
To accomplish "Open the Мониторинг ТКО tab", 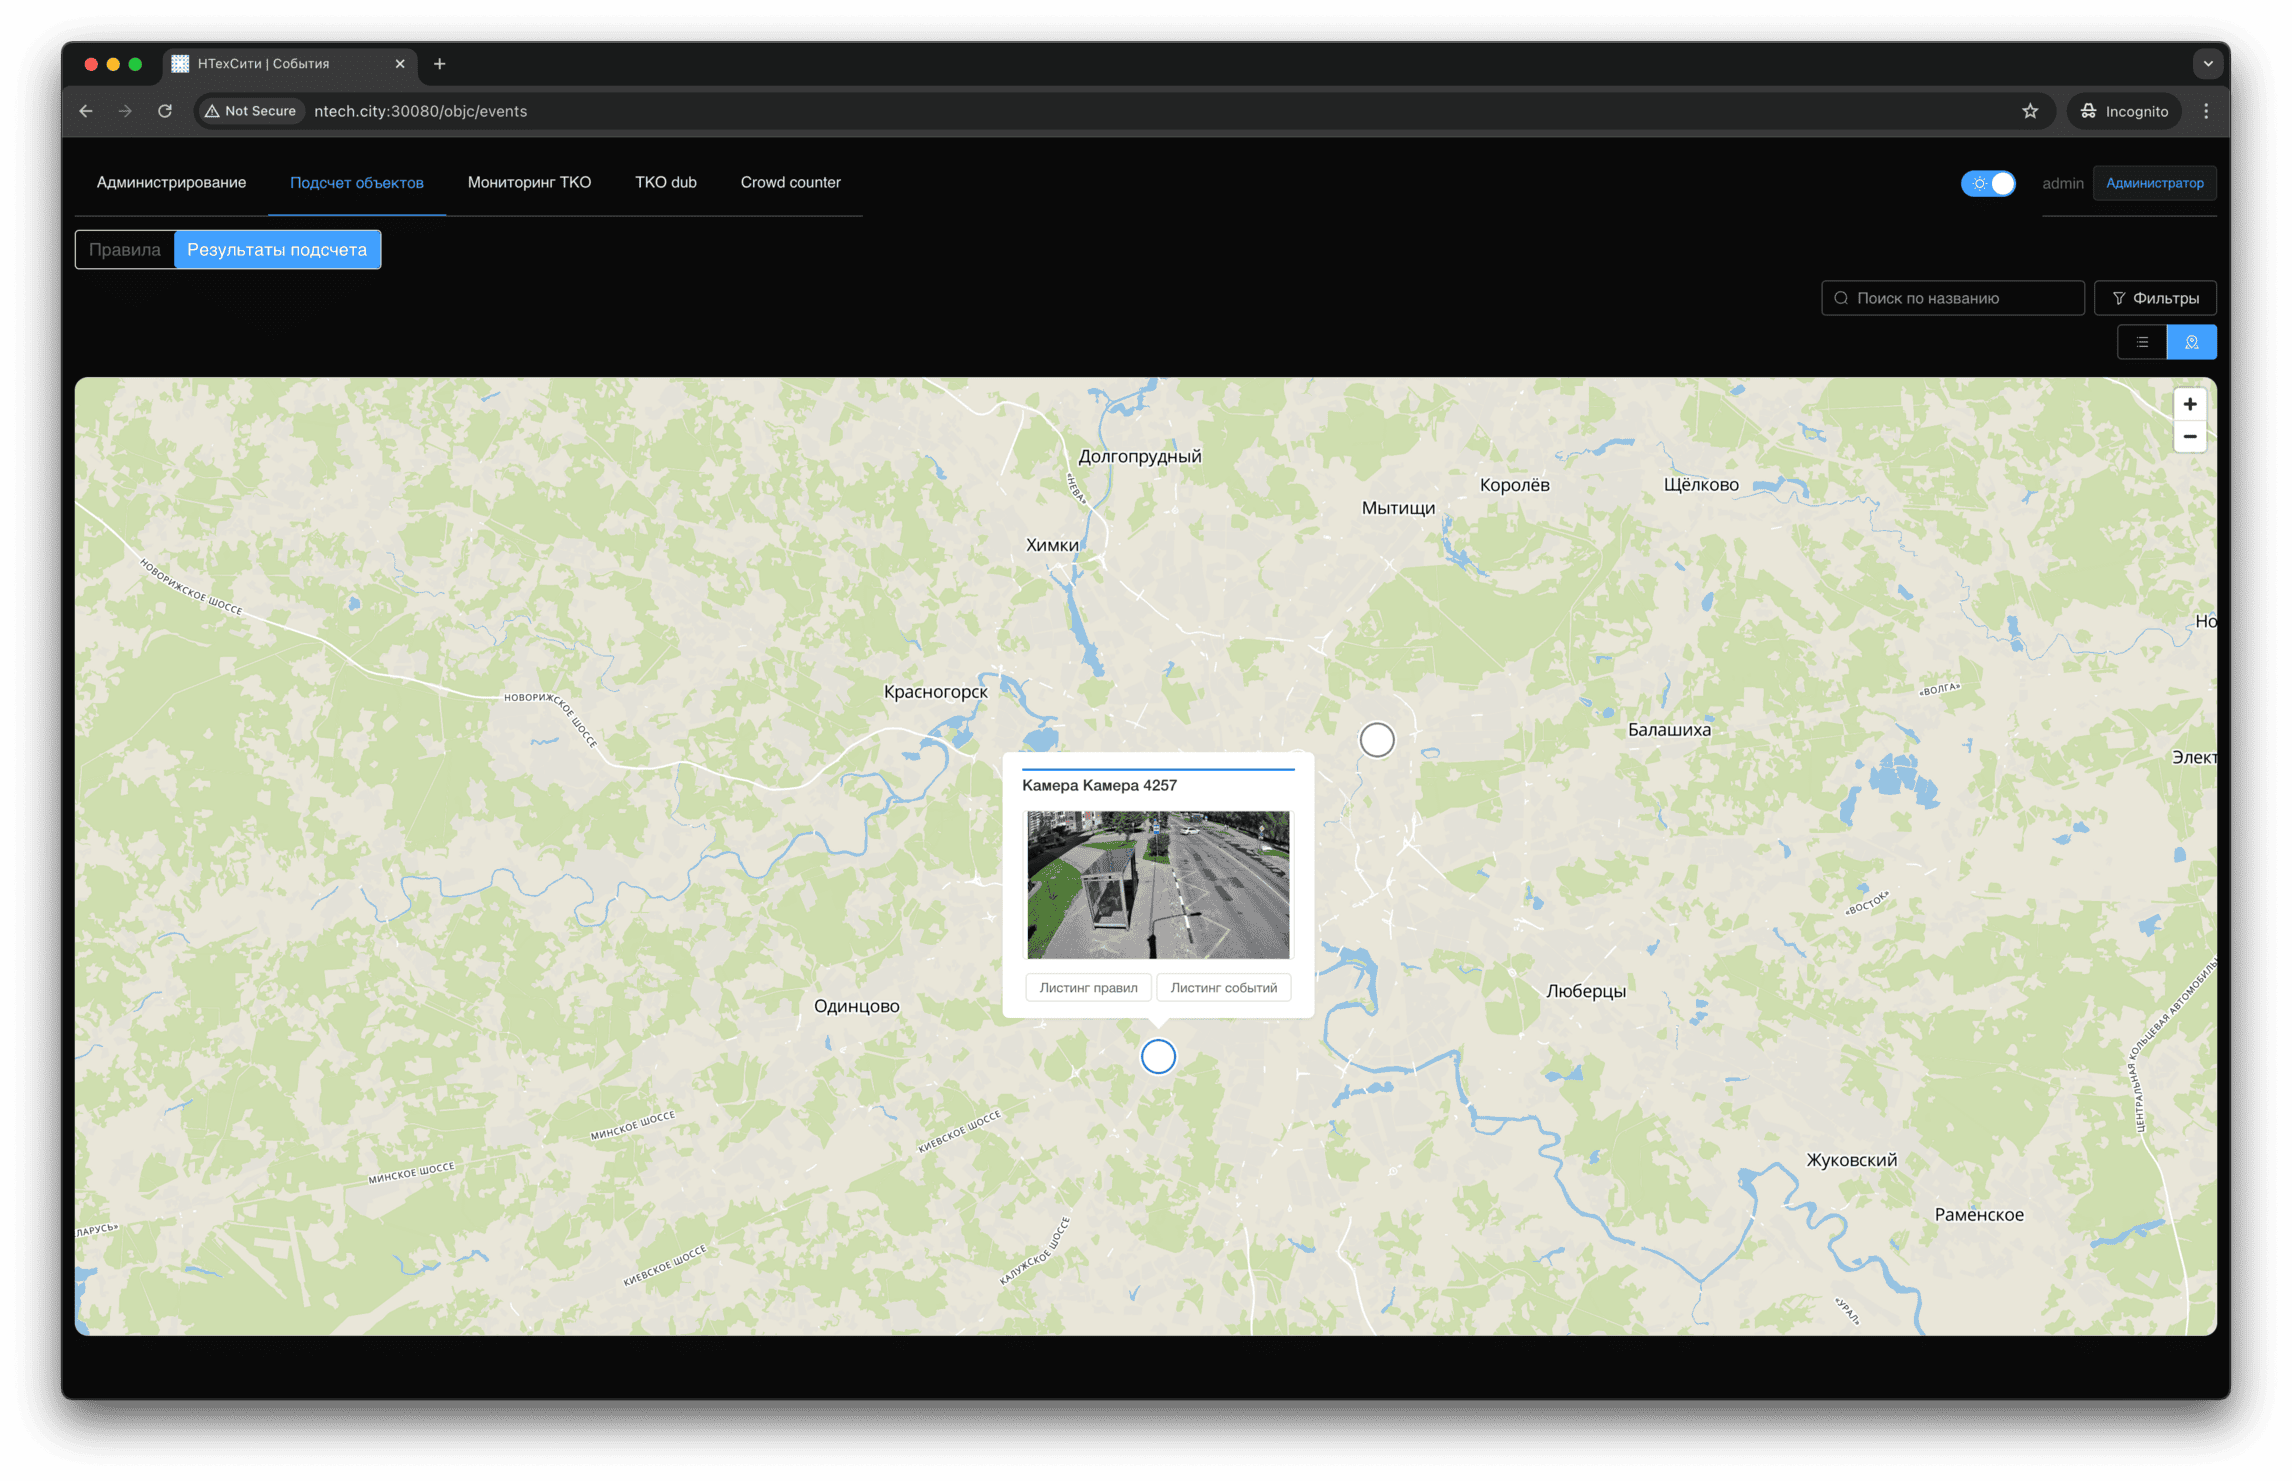I will [529, 182].
